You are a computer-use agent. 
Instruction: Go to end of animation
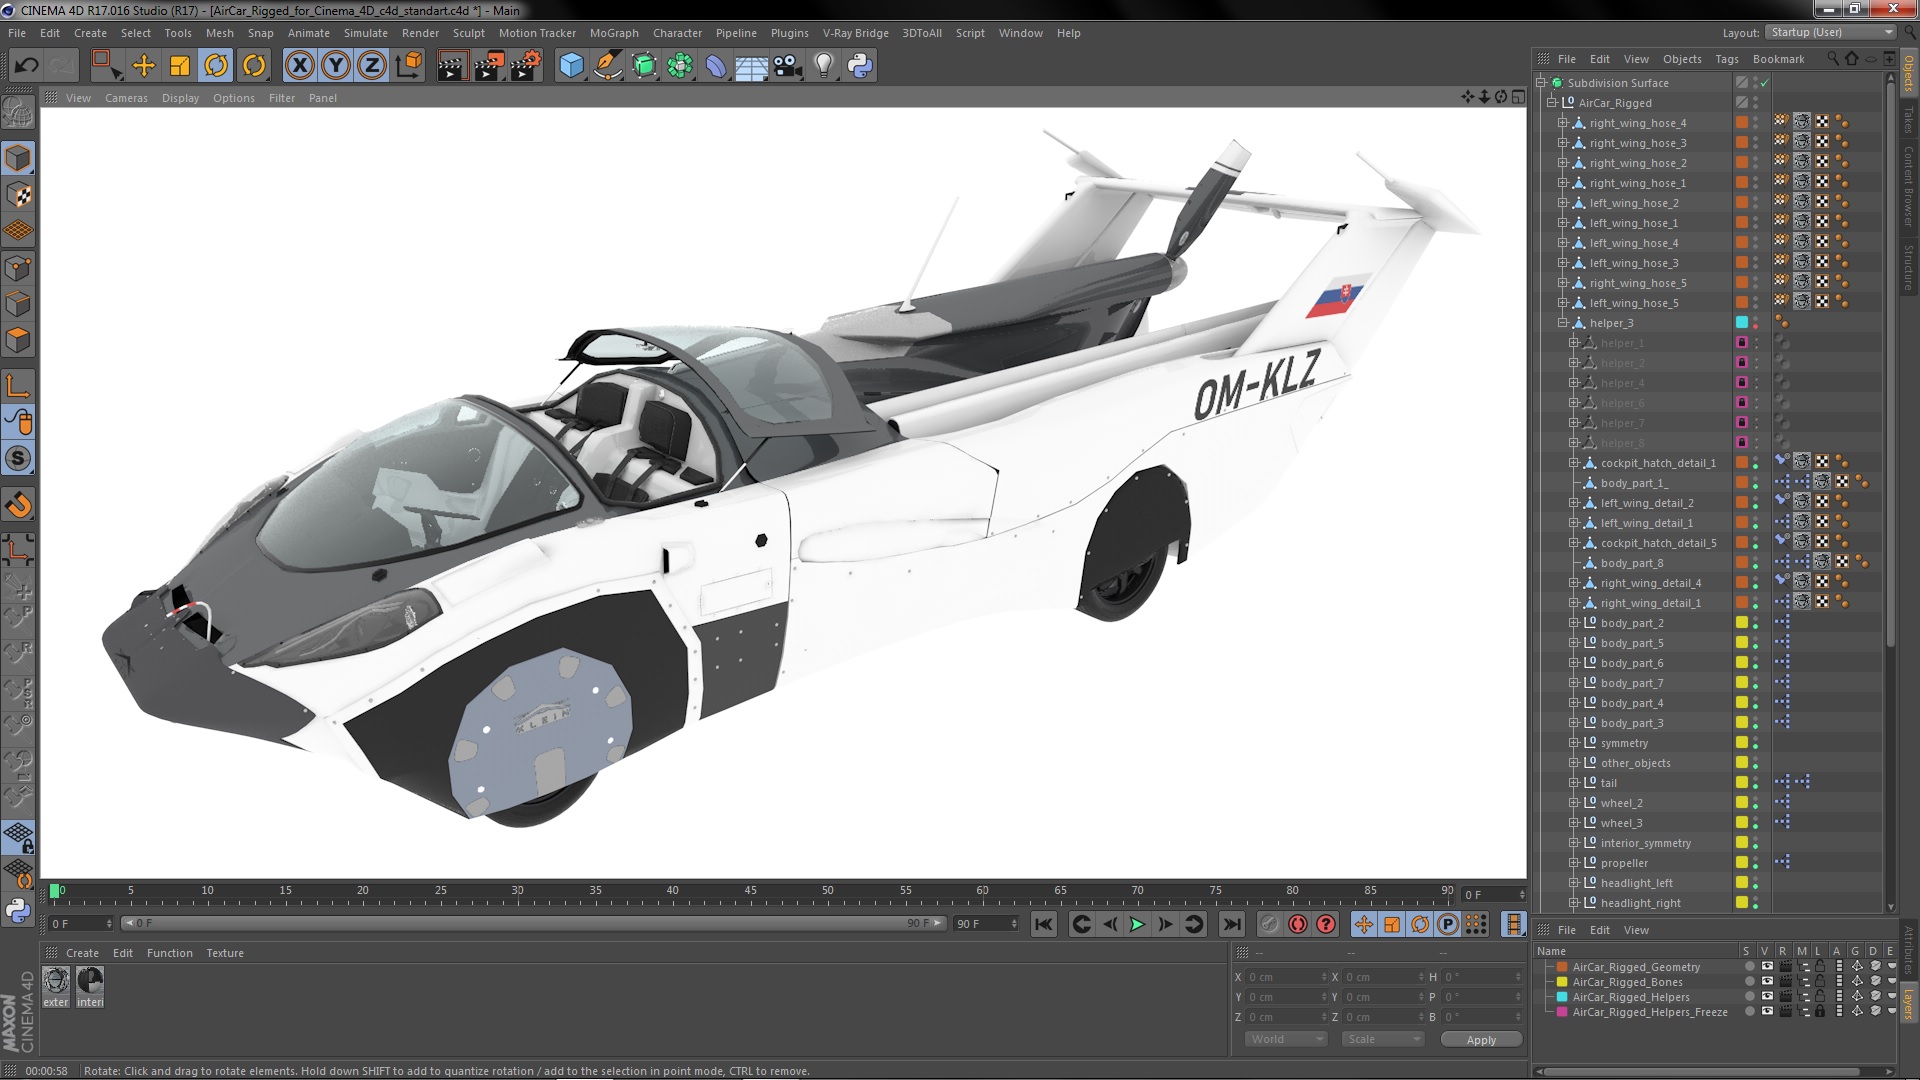[x=1232, y=924]
